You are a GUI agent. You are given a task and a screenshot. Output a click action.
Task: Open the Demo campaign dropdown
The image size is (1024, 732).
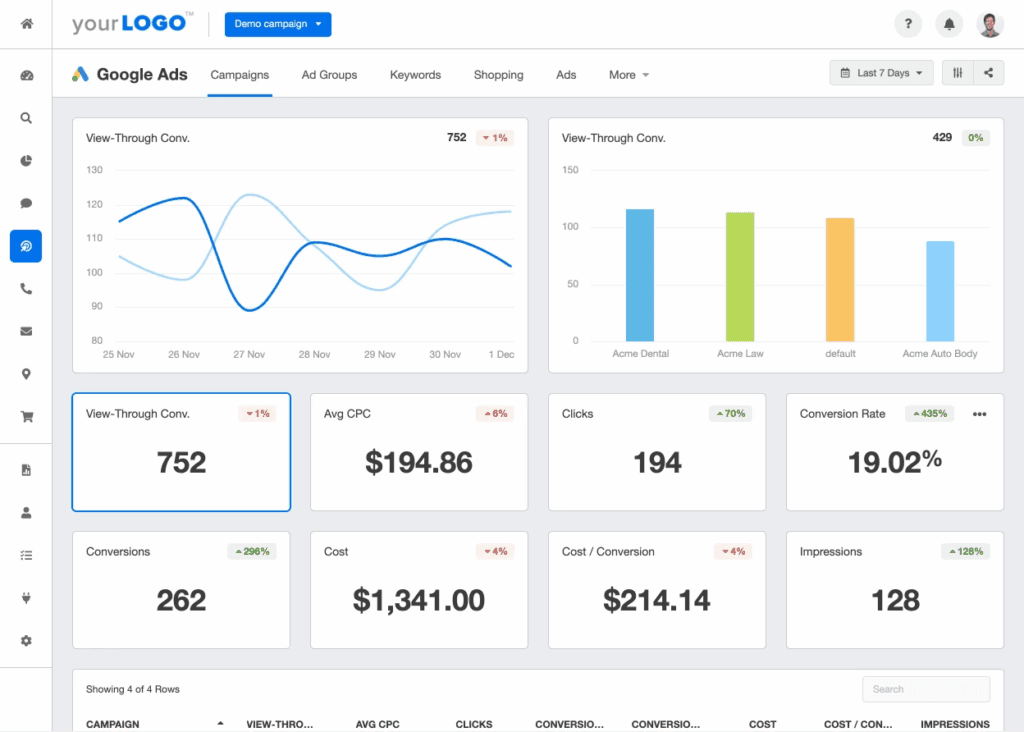click(277, 24)
